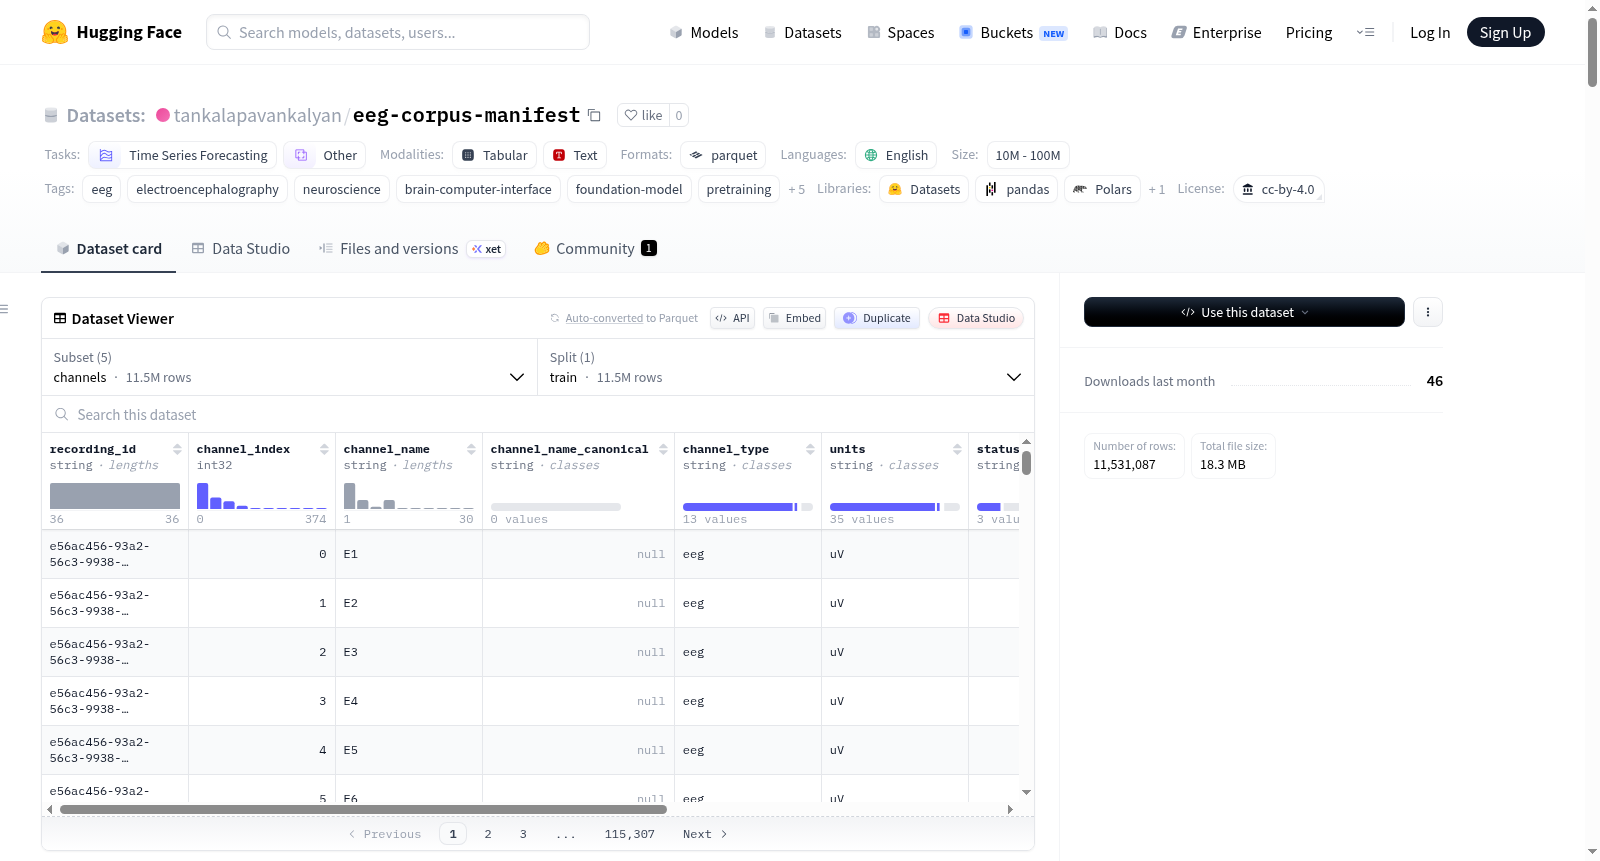Expand the +1 more libraries
Viewport: 1600px width, 861px height.
tap(1156, 189)
